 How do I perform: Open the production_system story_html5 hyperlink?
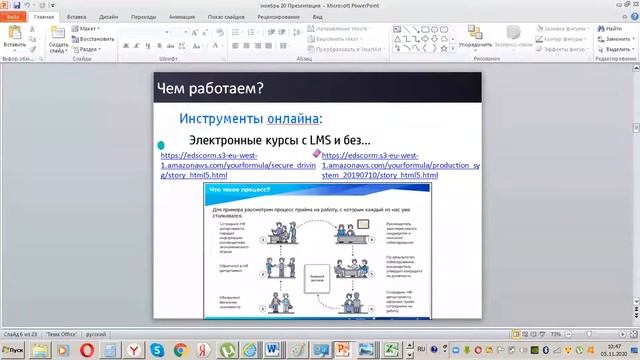[x=401, y=165]
